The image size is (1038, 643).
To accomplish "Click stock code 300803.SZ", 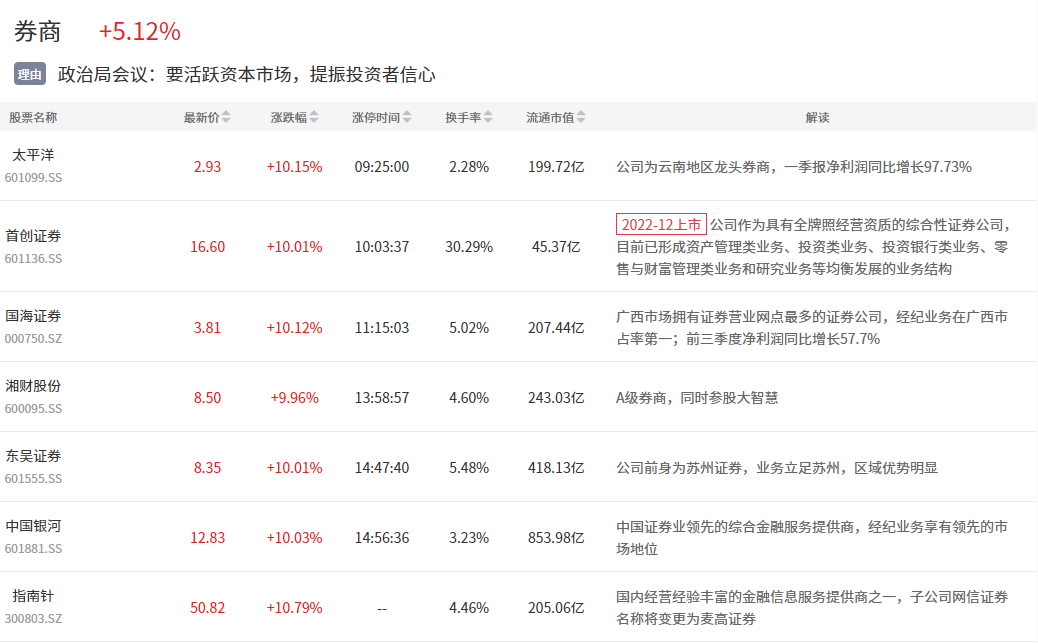I will tap(33, 619).
